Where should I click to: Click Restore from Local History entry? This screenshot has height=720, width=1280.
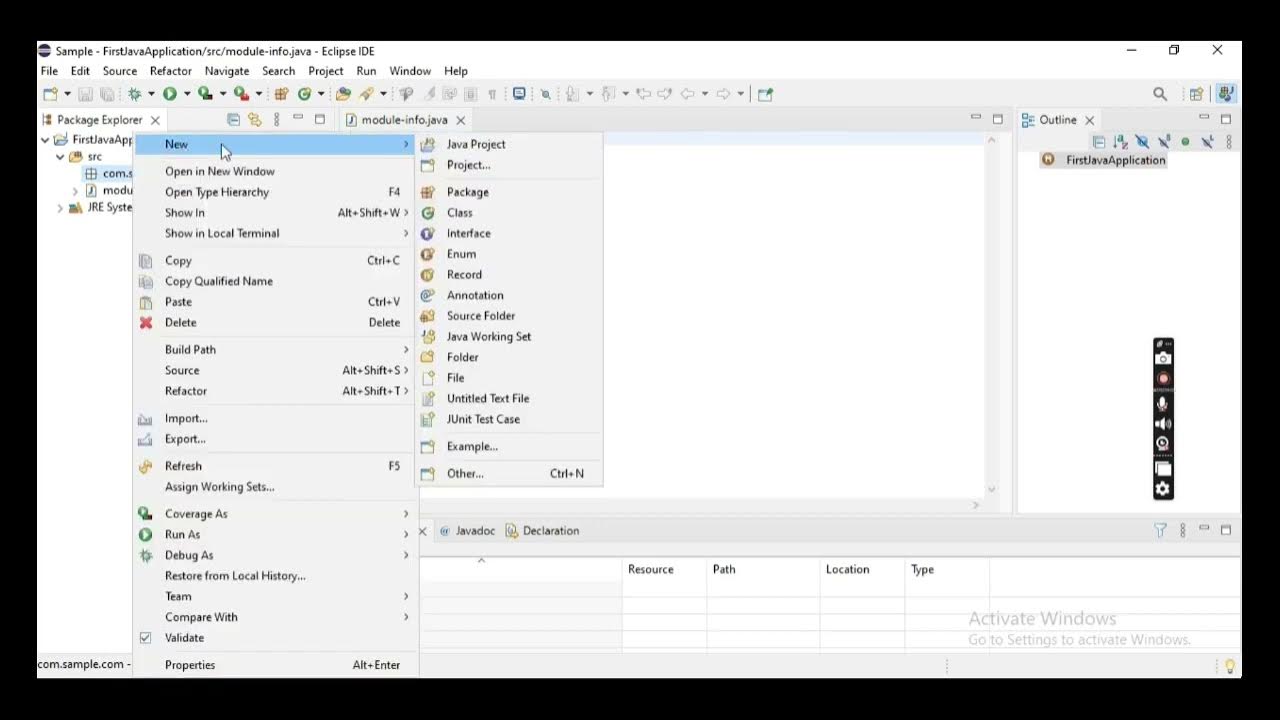click(275, 576)
